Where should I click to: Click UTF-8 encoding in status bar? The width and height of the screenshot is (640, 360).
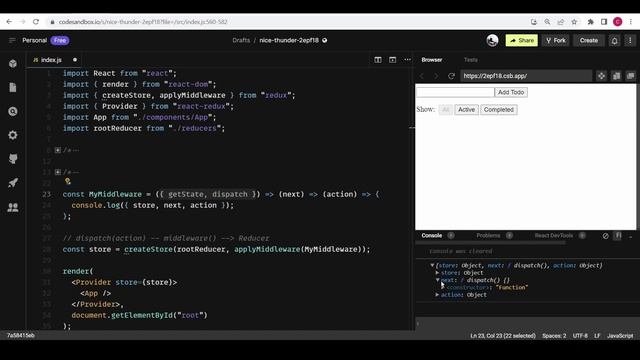point(580,336)
